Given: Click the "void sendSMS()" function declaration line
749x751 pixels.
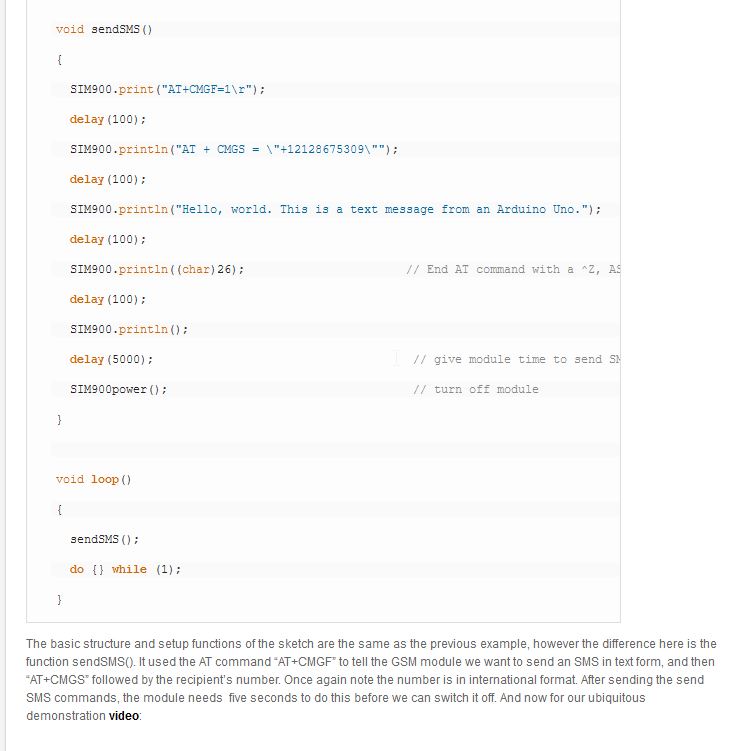Looking at the screenshot, I should pos(104,29).
